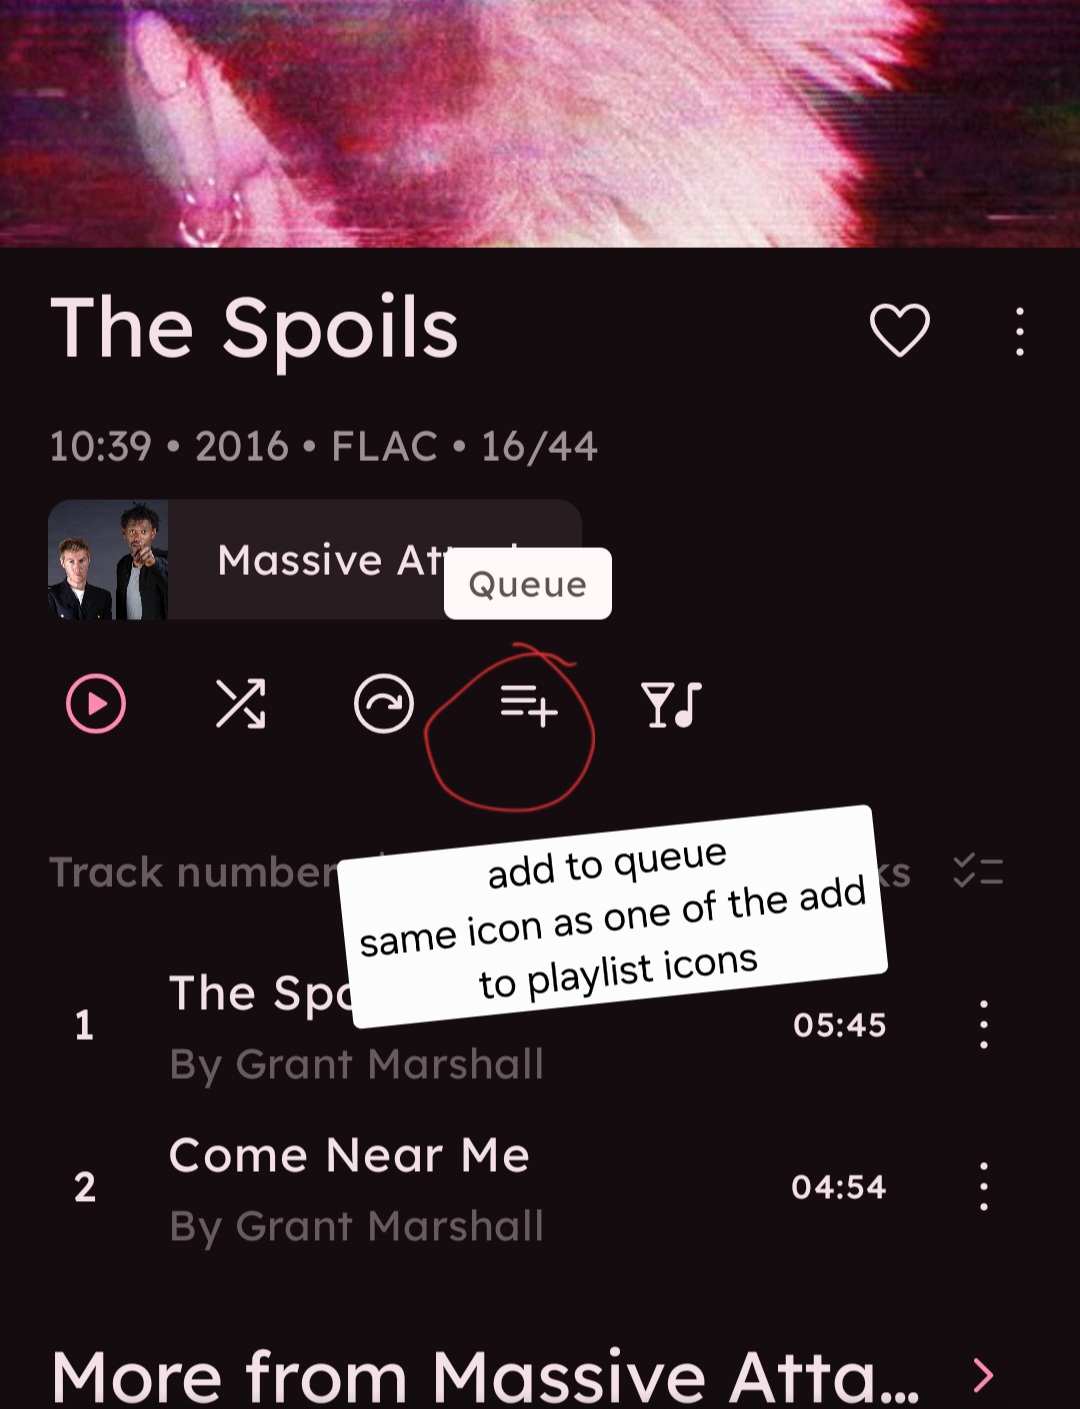Open options menu for track 1

pyautogui.click(x=984, y=1024)
